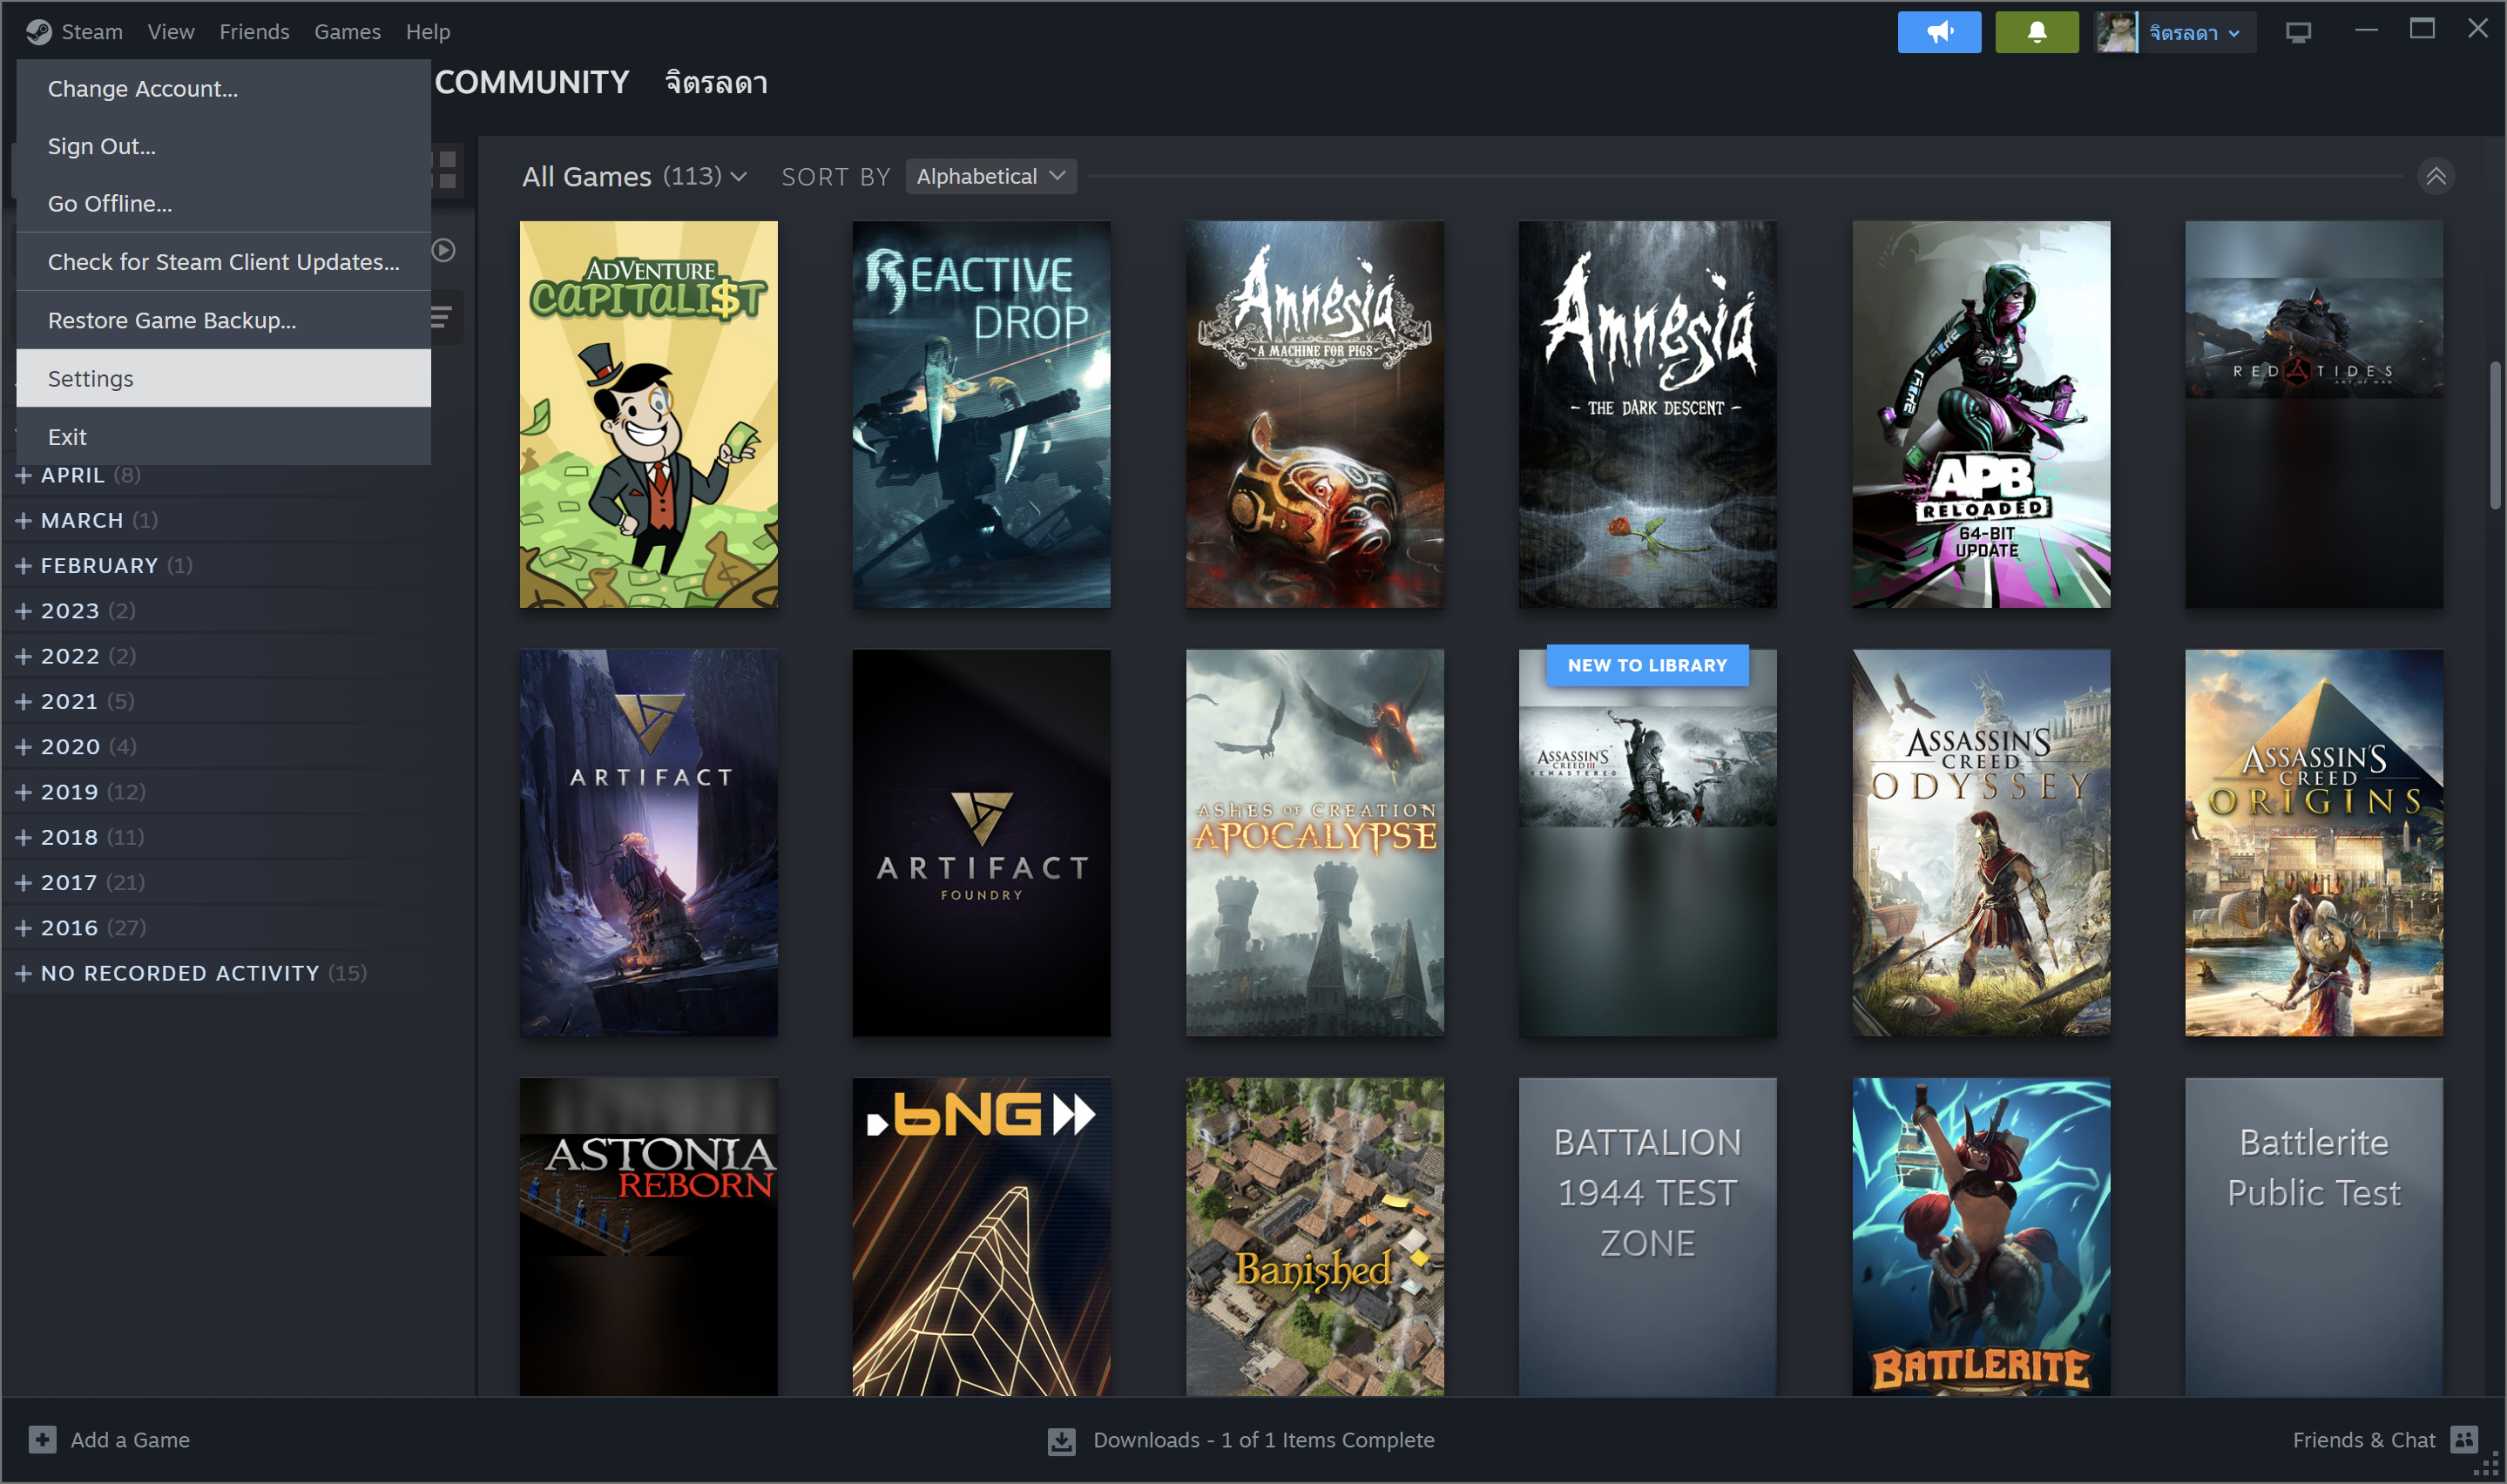Open Downloads - 1 of 1 Items Complete
Image resolution: width=2507 pixels, height=1484 pixels.
[x=1263, y=1439]
